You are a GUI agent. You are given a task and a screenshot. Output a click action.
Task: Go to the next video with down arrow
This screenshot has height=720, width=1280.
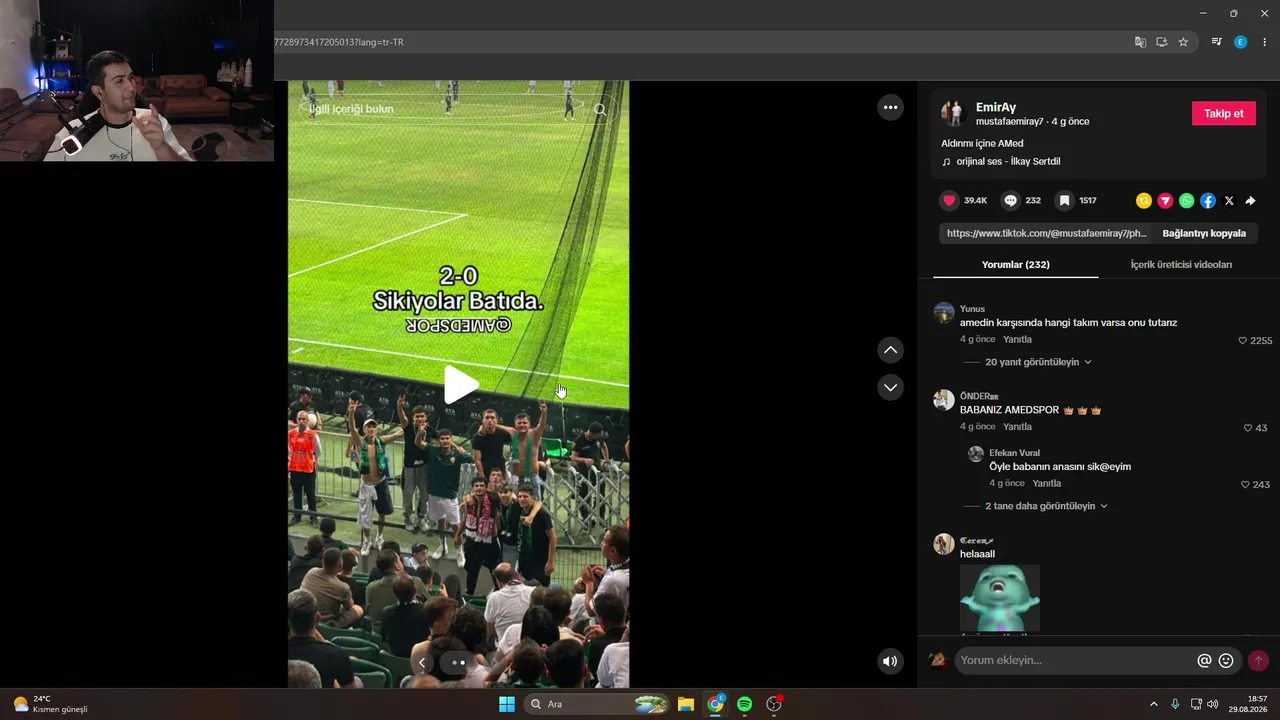point(890,387)
